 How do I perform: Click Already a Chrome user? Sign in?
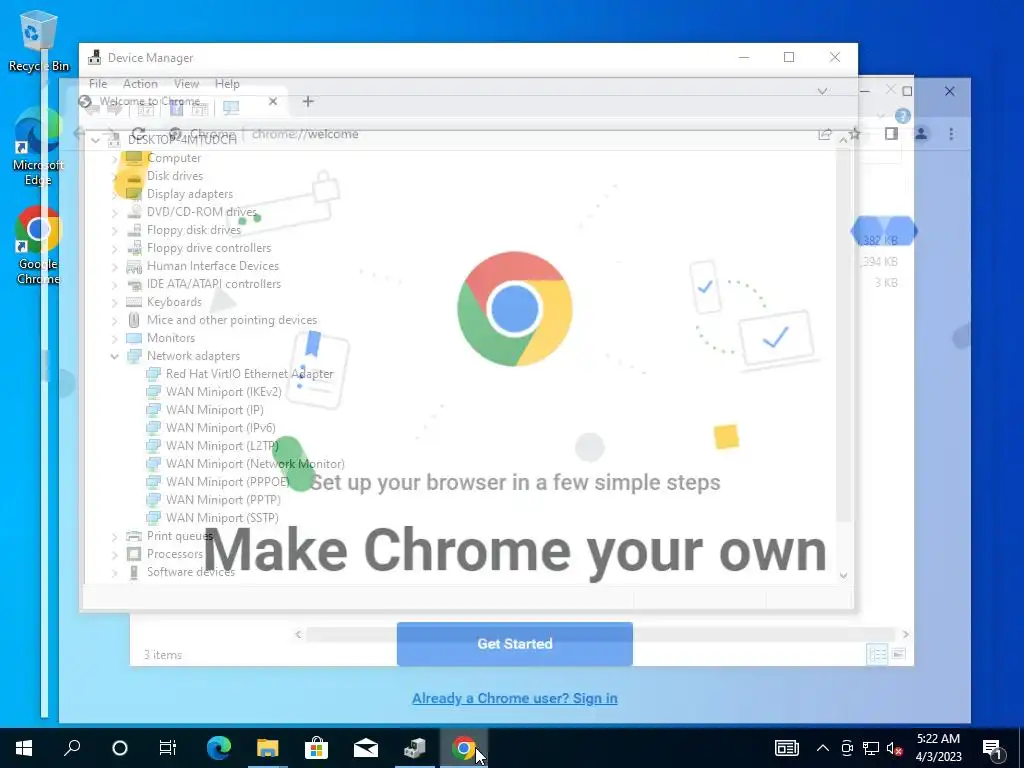515,698
